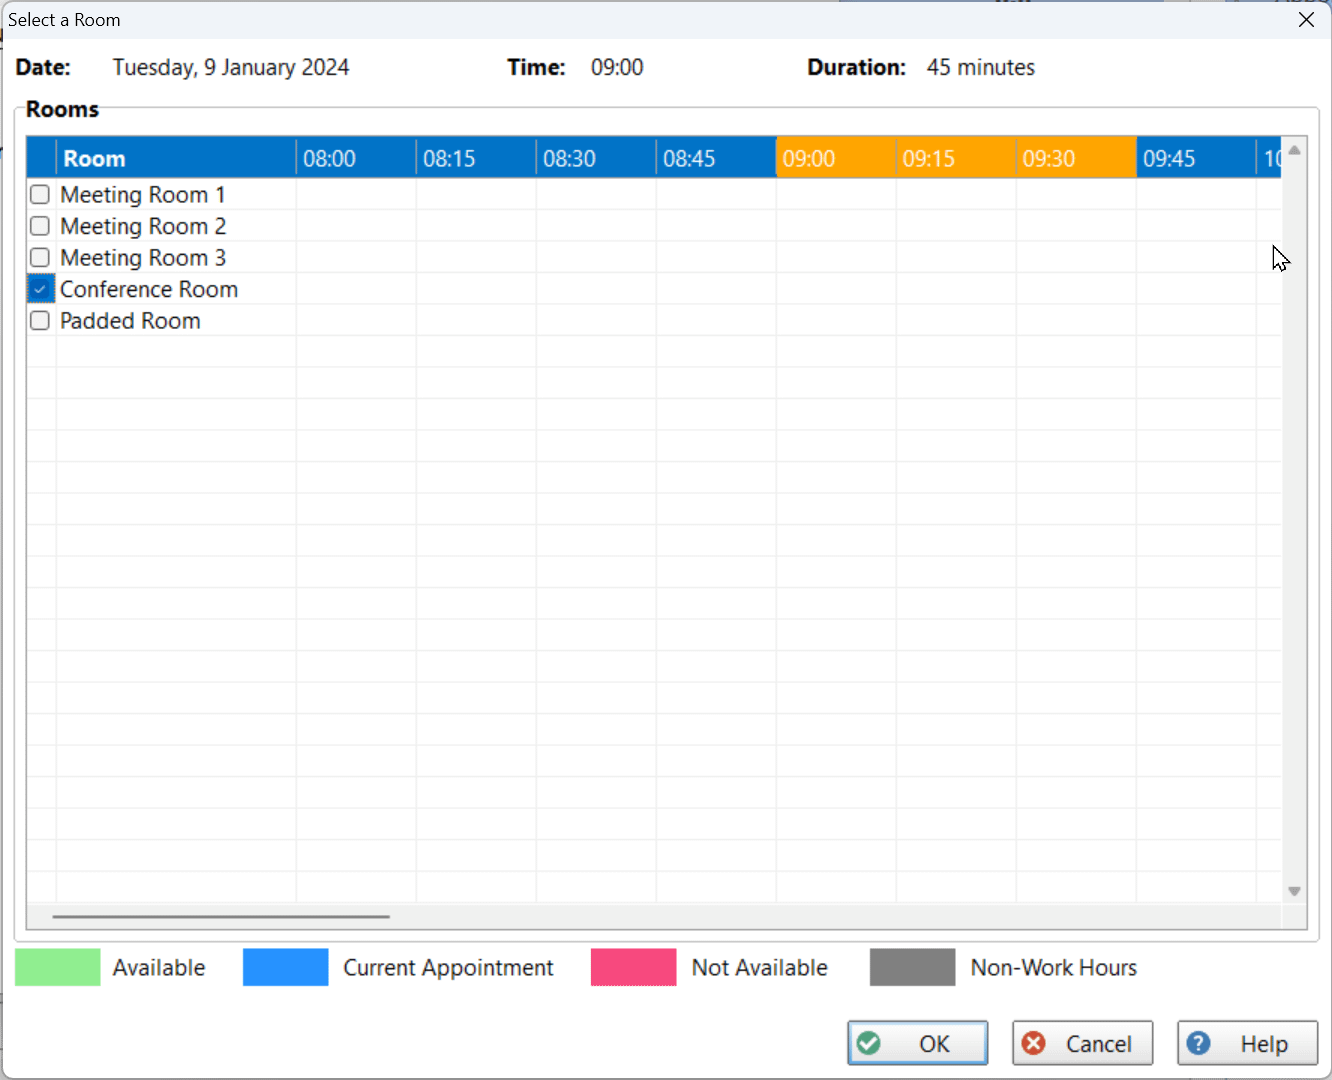Check the Meeting Room 1 checkbox

[x=40, y=194]
